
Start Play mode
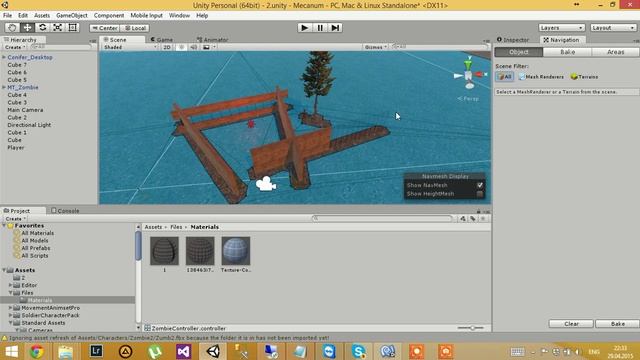point(304,28)
